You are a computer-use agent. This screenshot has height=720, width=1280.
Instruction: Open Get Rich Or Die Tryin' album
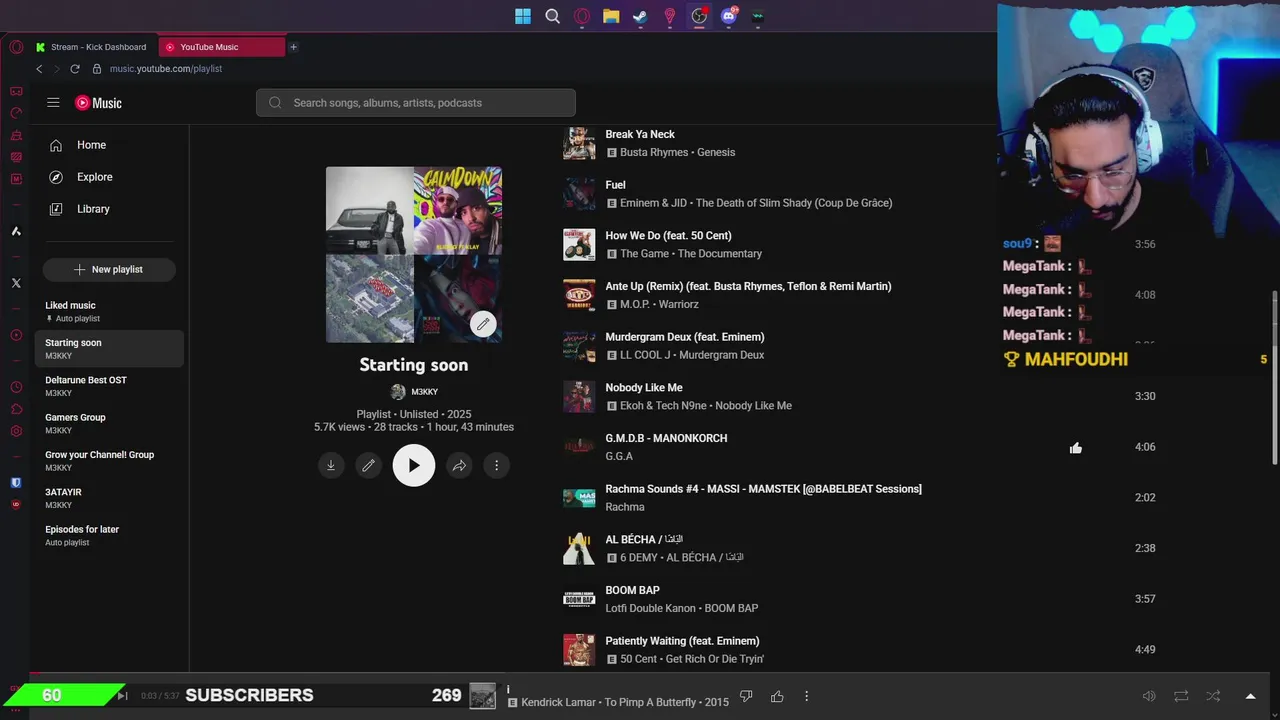[x=715, y=659]
